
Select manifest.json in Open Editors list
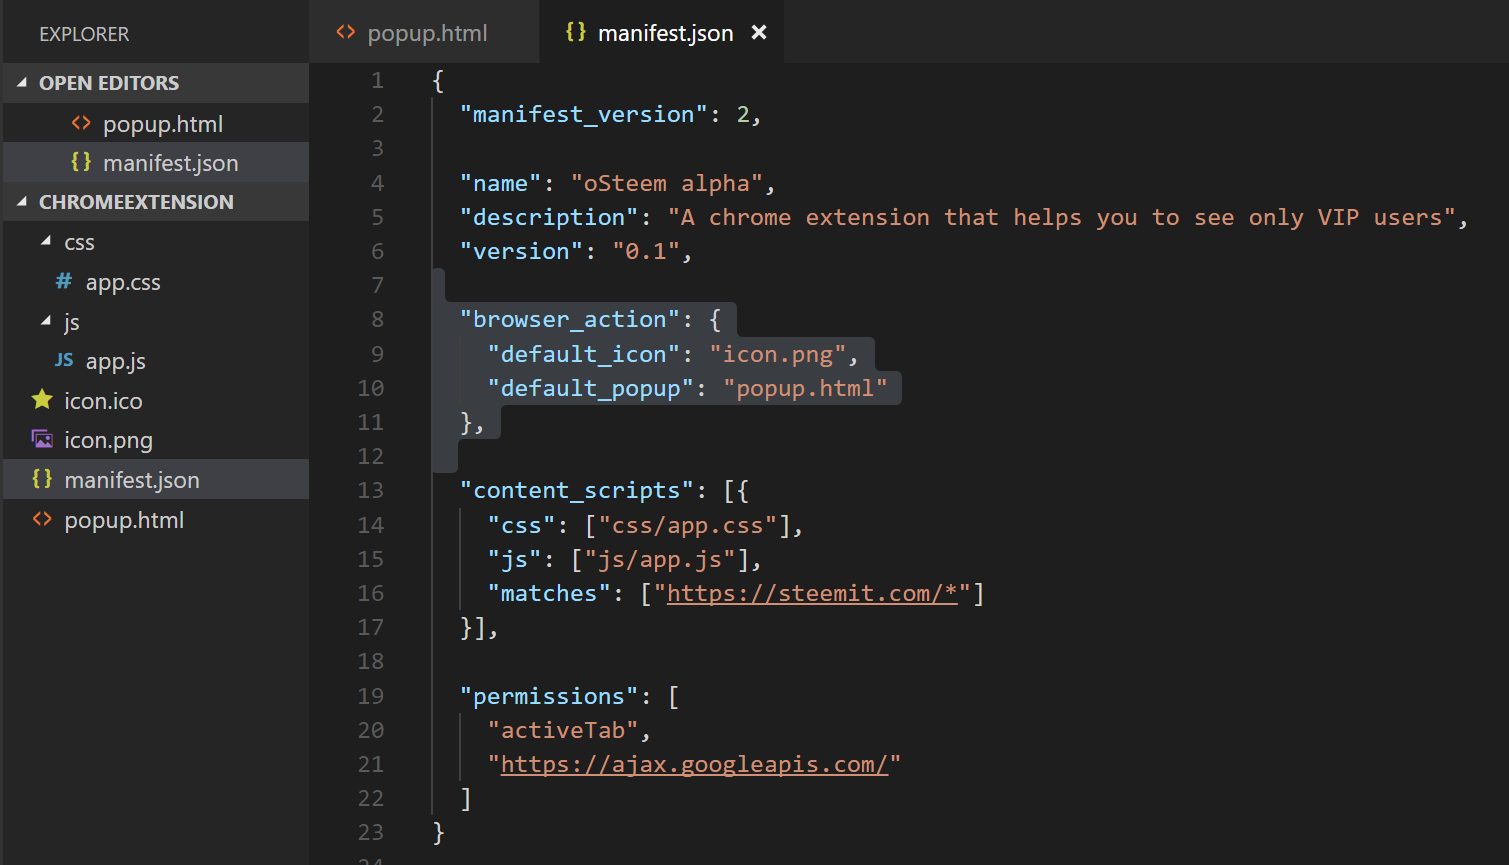tap(171, 163)
